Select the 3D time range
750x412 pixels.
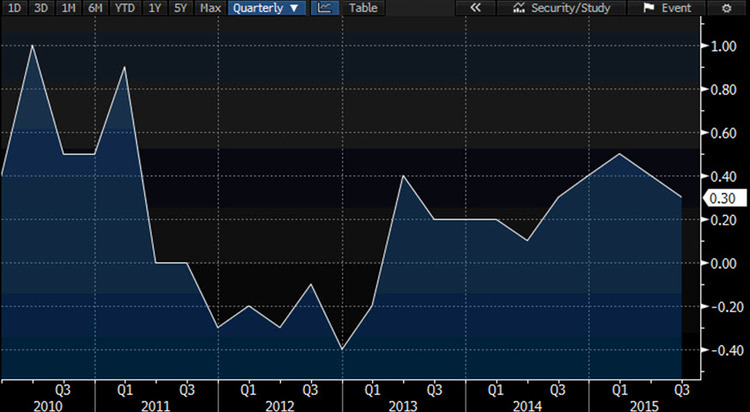coord(41,8)
